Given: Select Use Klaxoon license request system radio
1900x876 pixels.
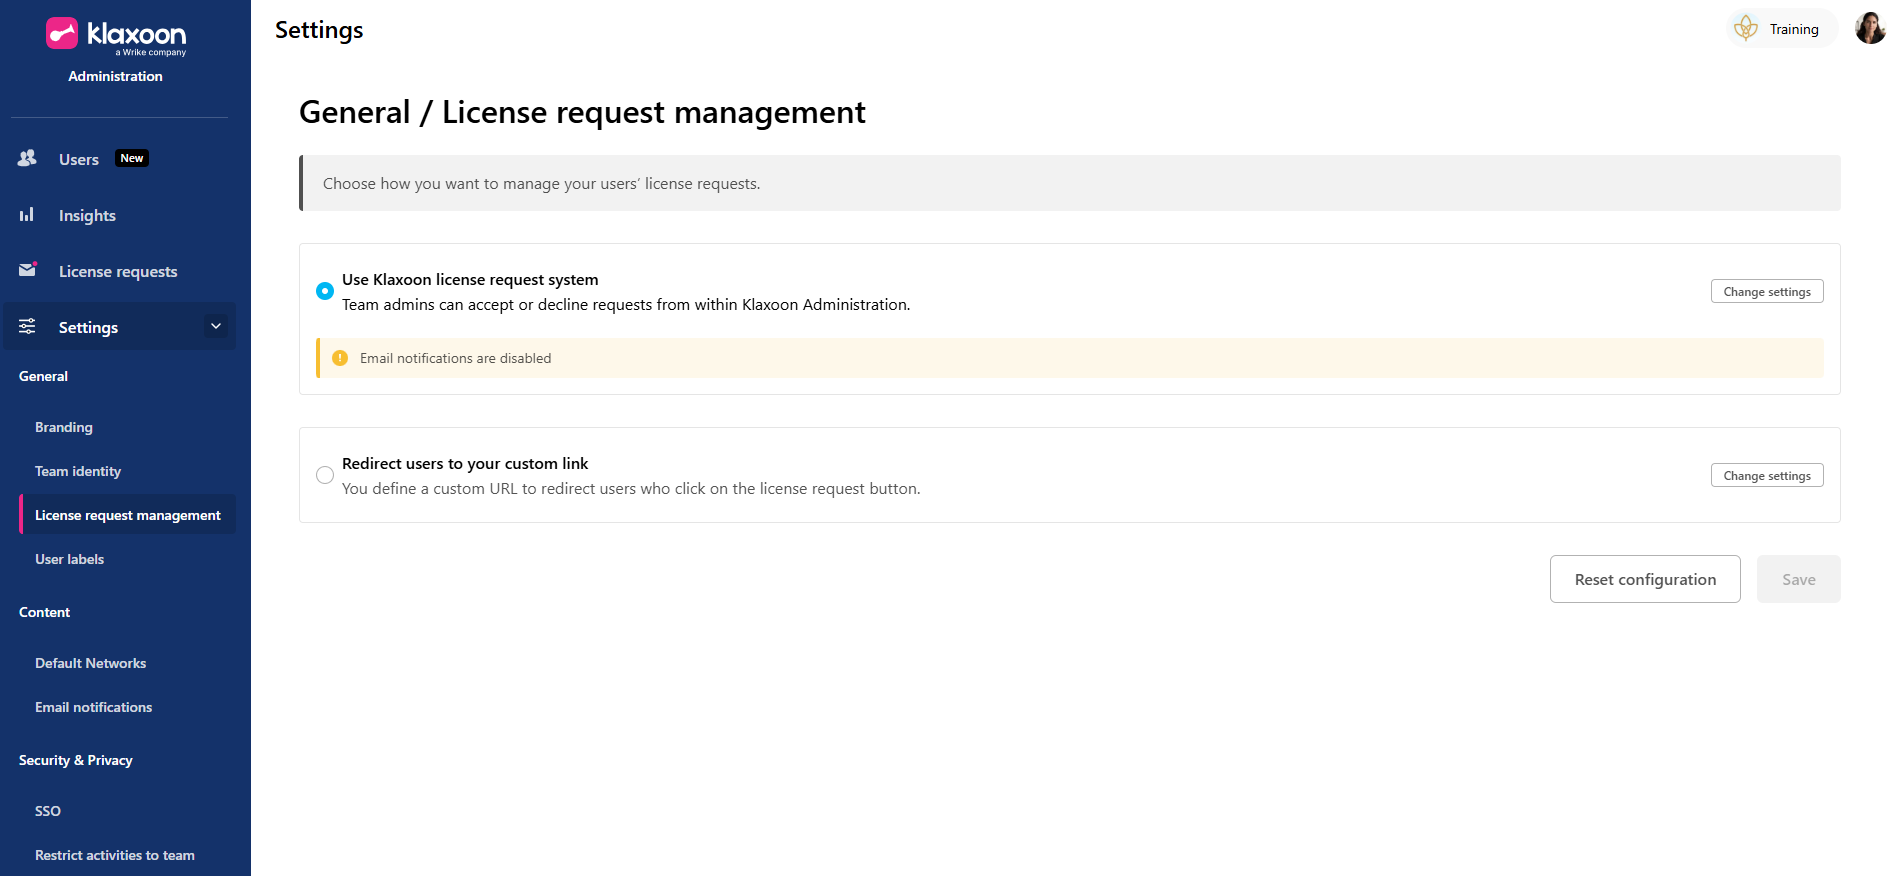Looking at the screenshot, I should (325, 291).
